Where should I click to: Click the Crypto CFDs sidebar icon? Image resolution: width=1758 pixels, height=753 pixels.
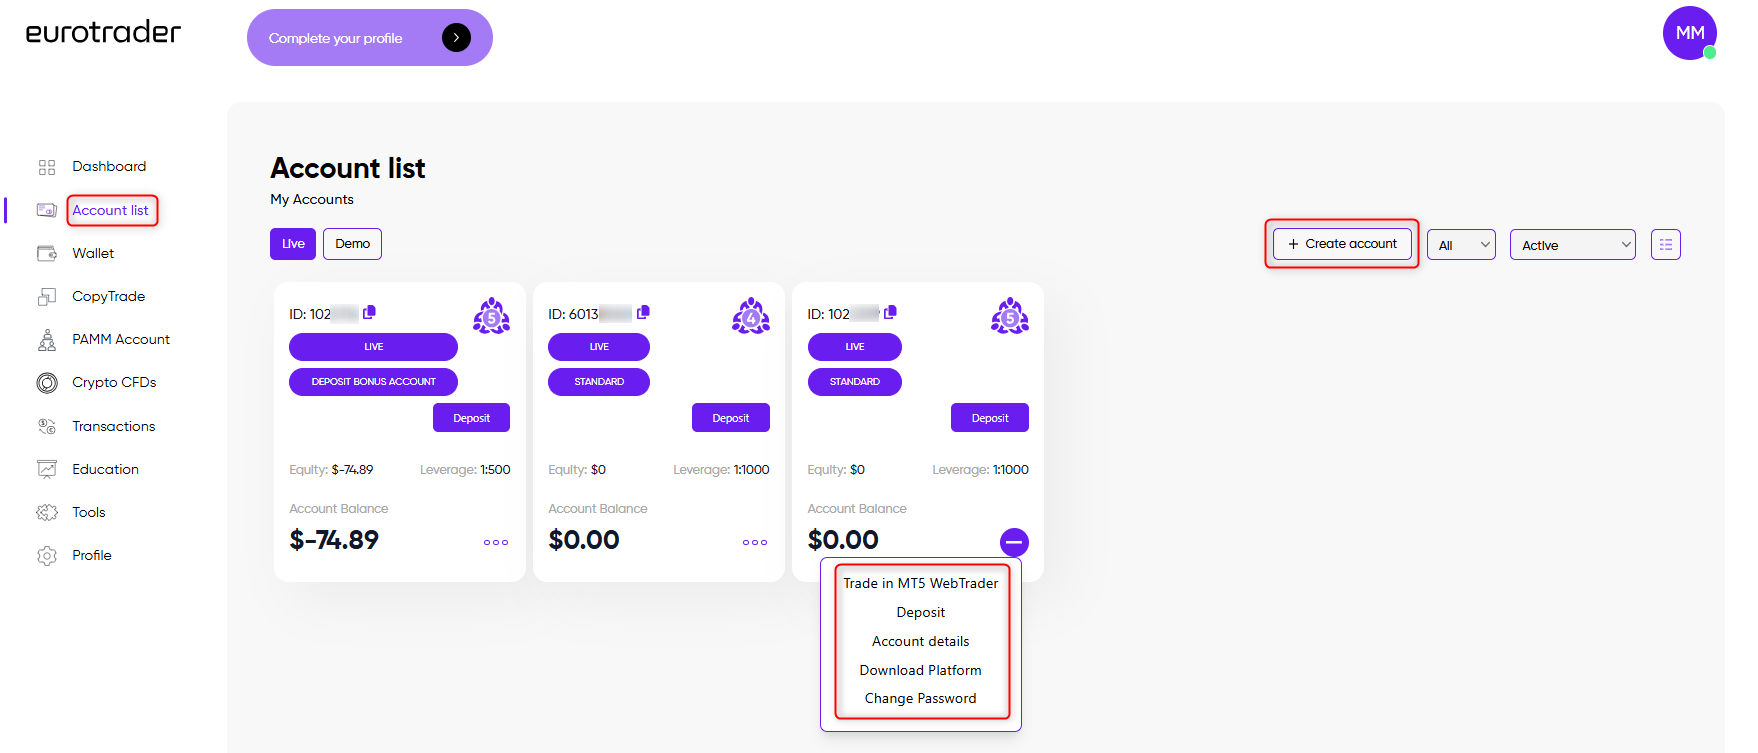(47, 383)
